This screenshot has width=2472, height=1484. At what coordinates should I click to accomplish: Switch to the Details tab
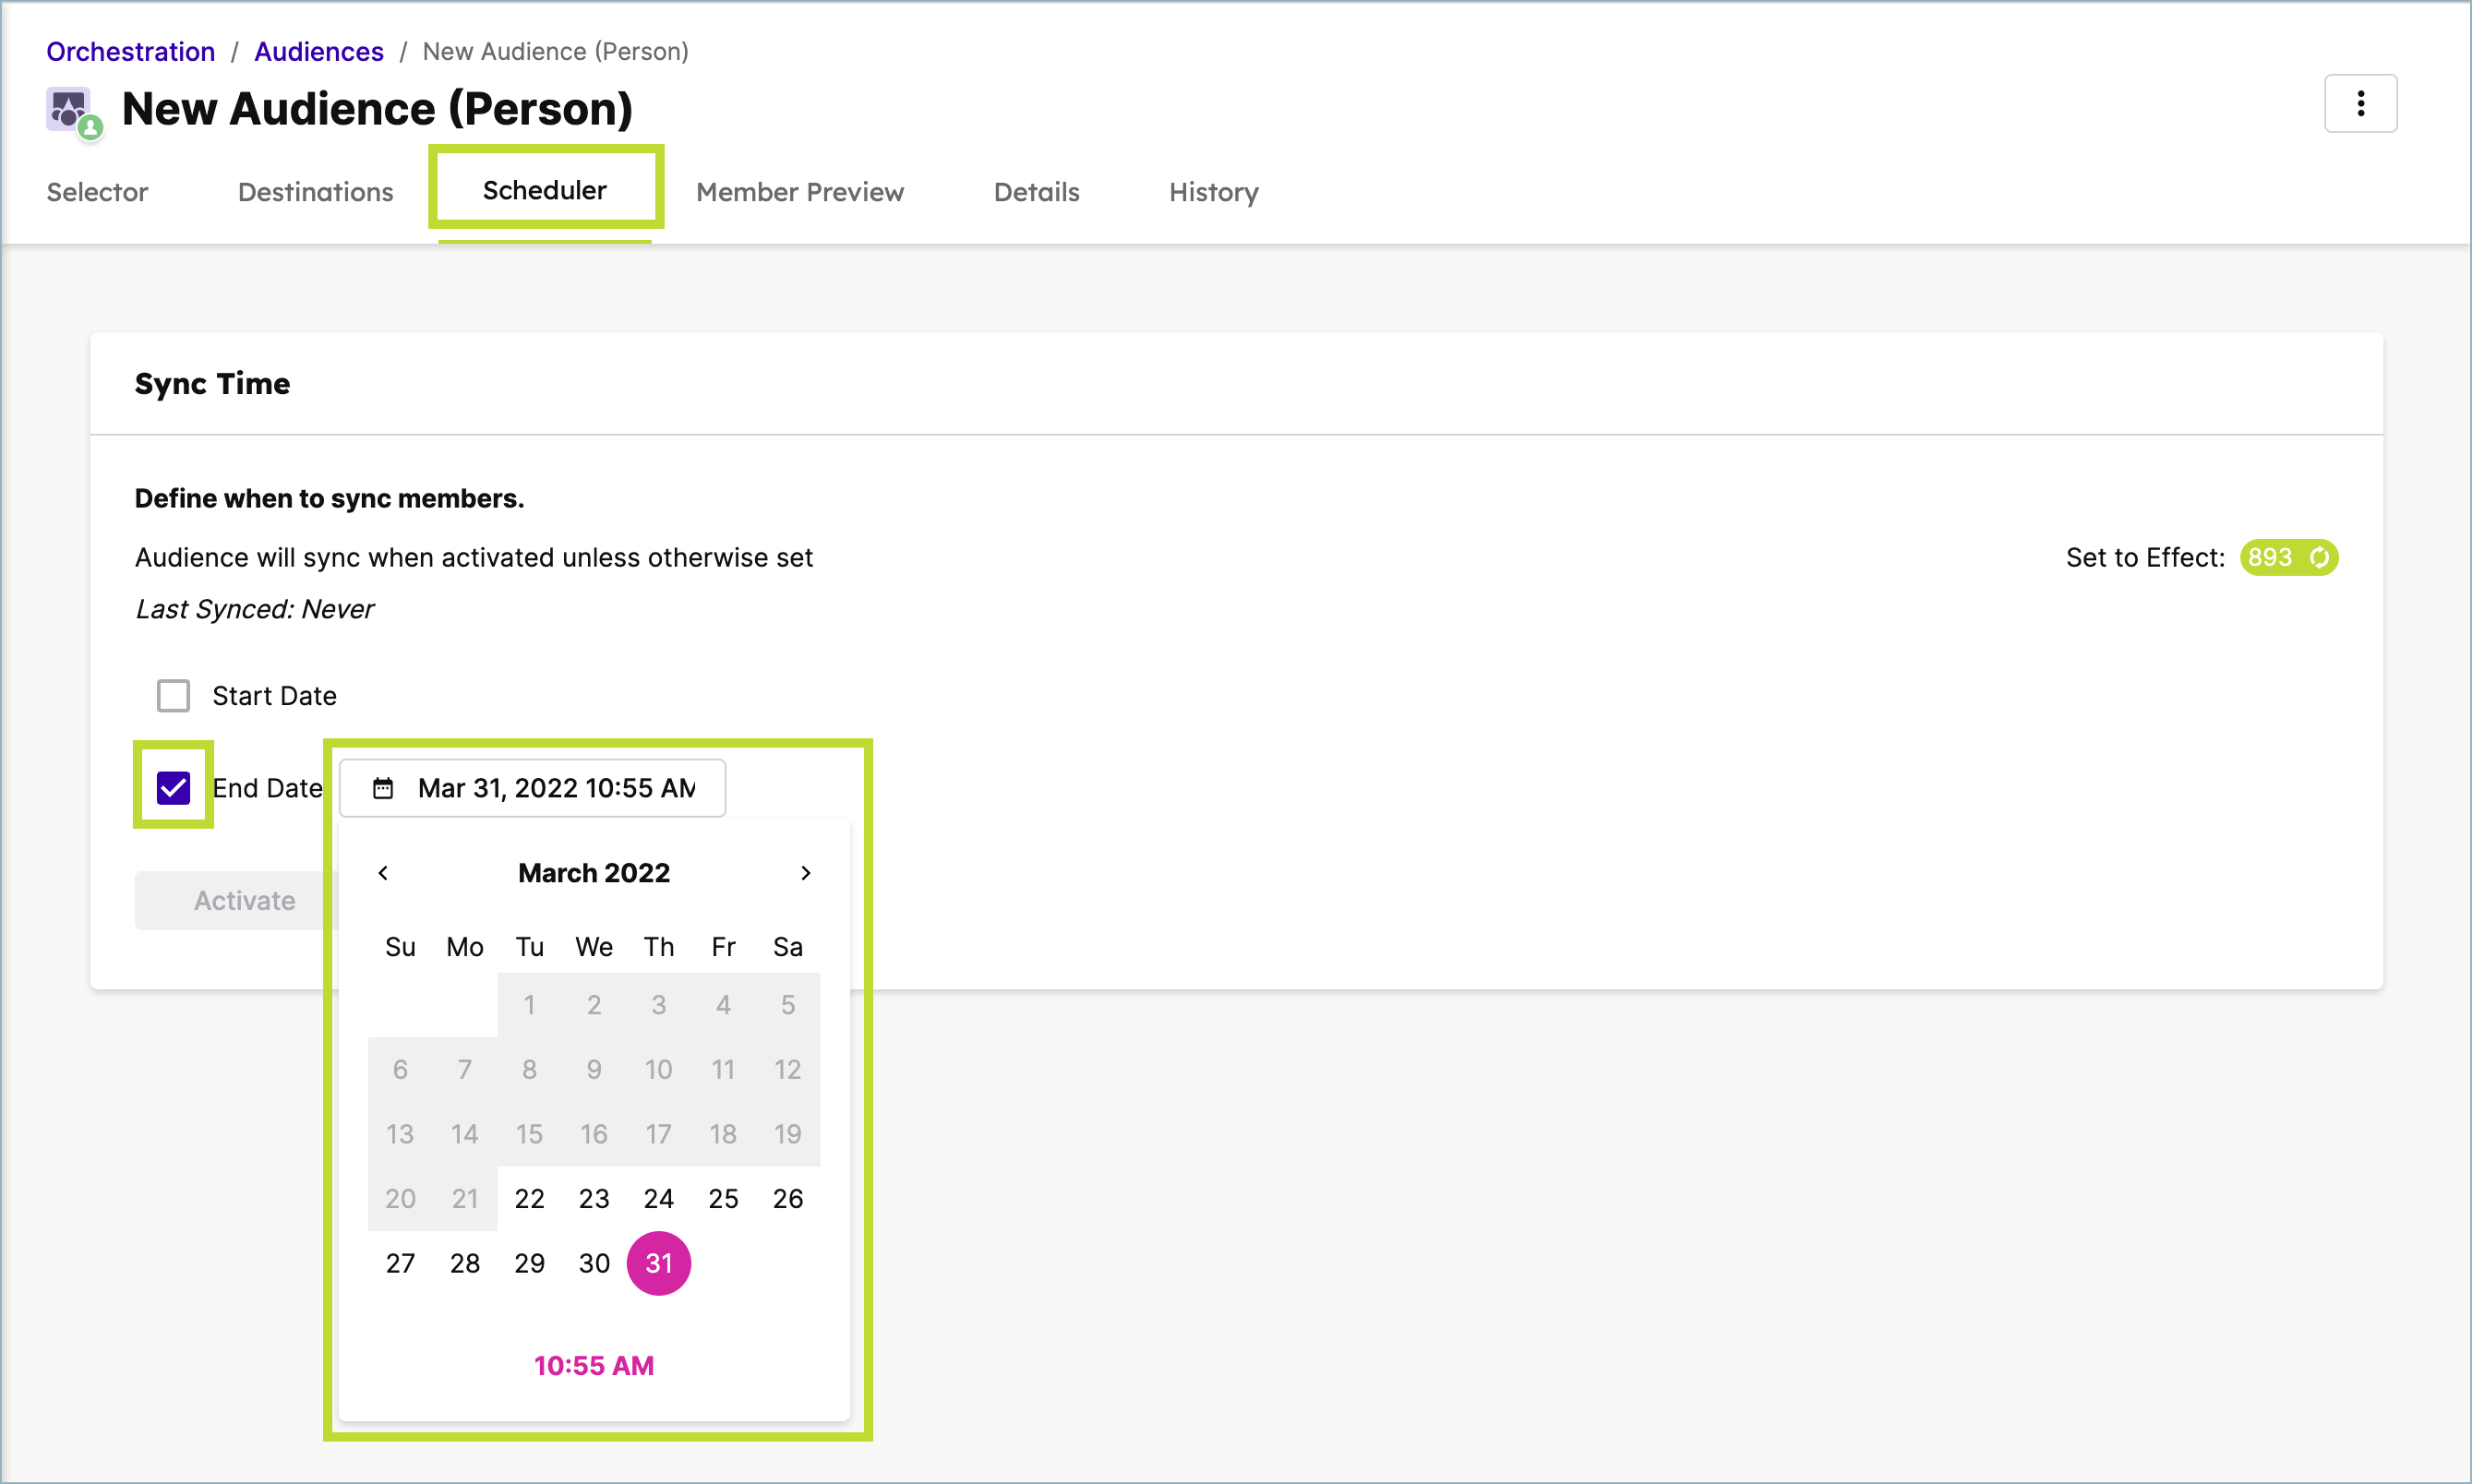coord(1036,192)
